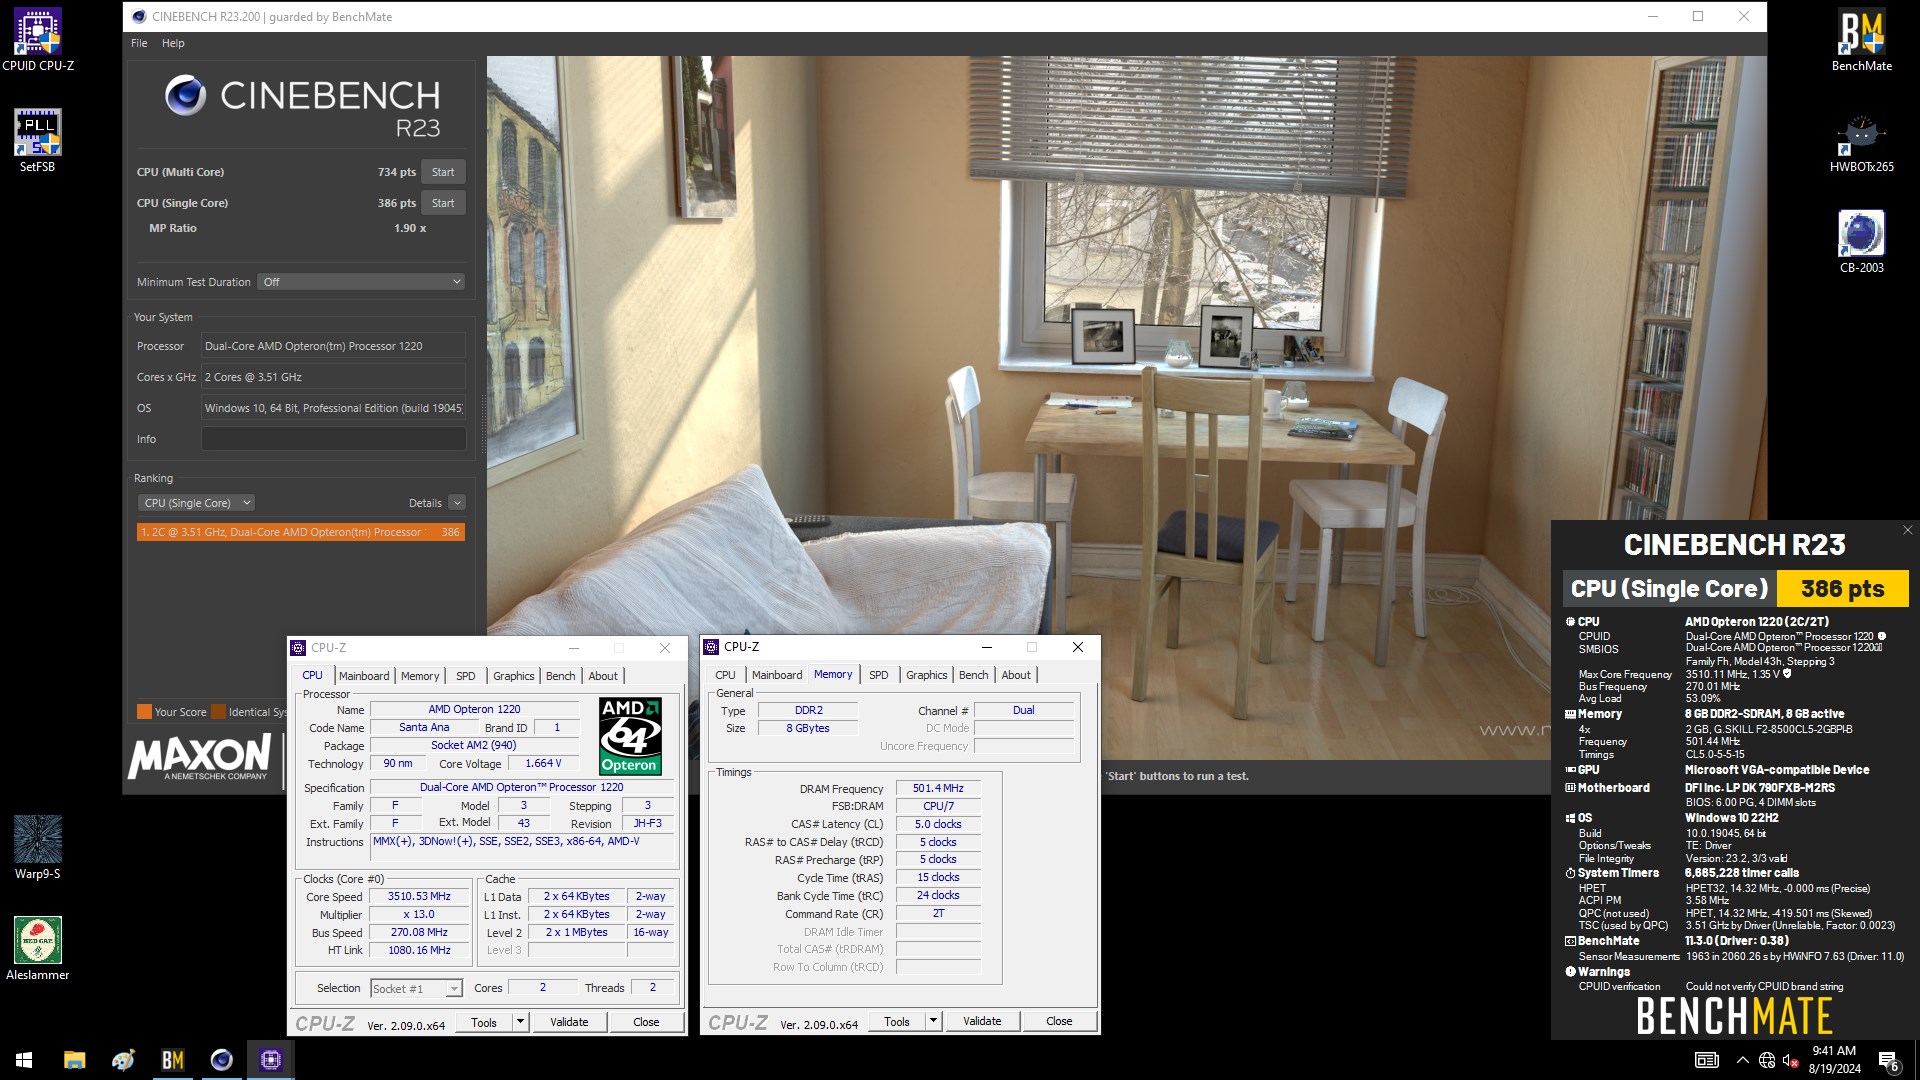Open the CB-2003 desktop shortcut
The image size is (1920, 1080).
tap(1861, 242)
